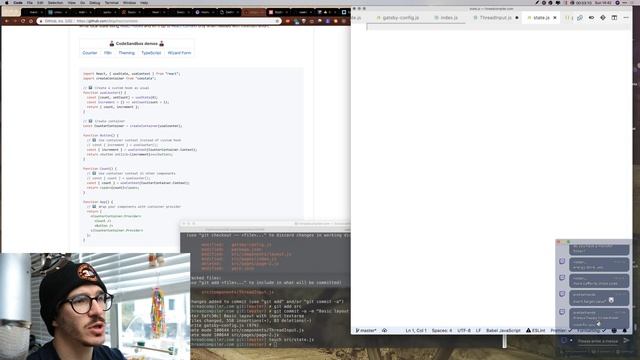Change line ending via LF indicator
640x360 pixels.
click(478, 330)
